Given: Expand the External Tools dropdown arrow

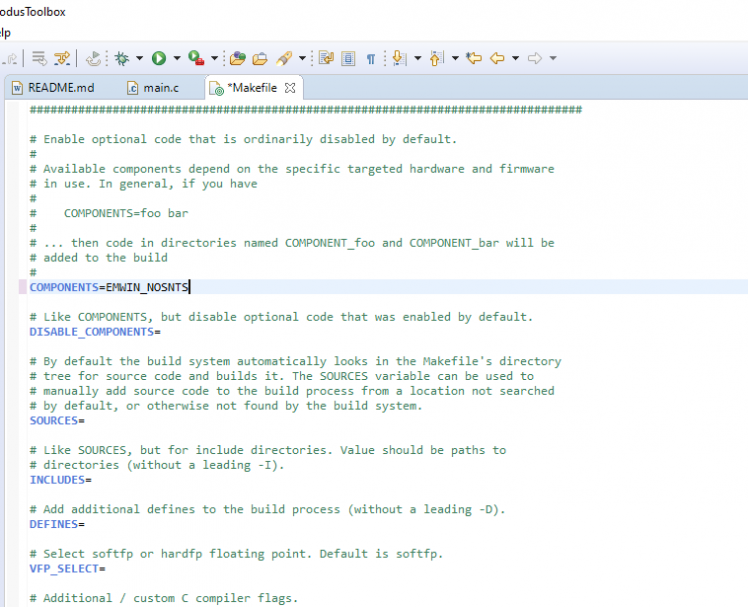Looking at the screenshot, I should 214,58.
